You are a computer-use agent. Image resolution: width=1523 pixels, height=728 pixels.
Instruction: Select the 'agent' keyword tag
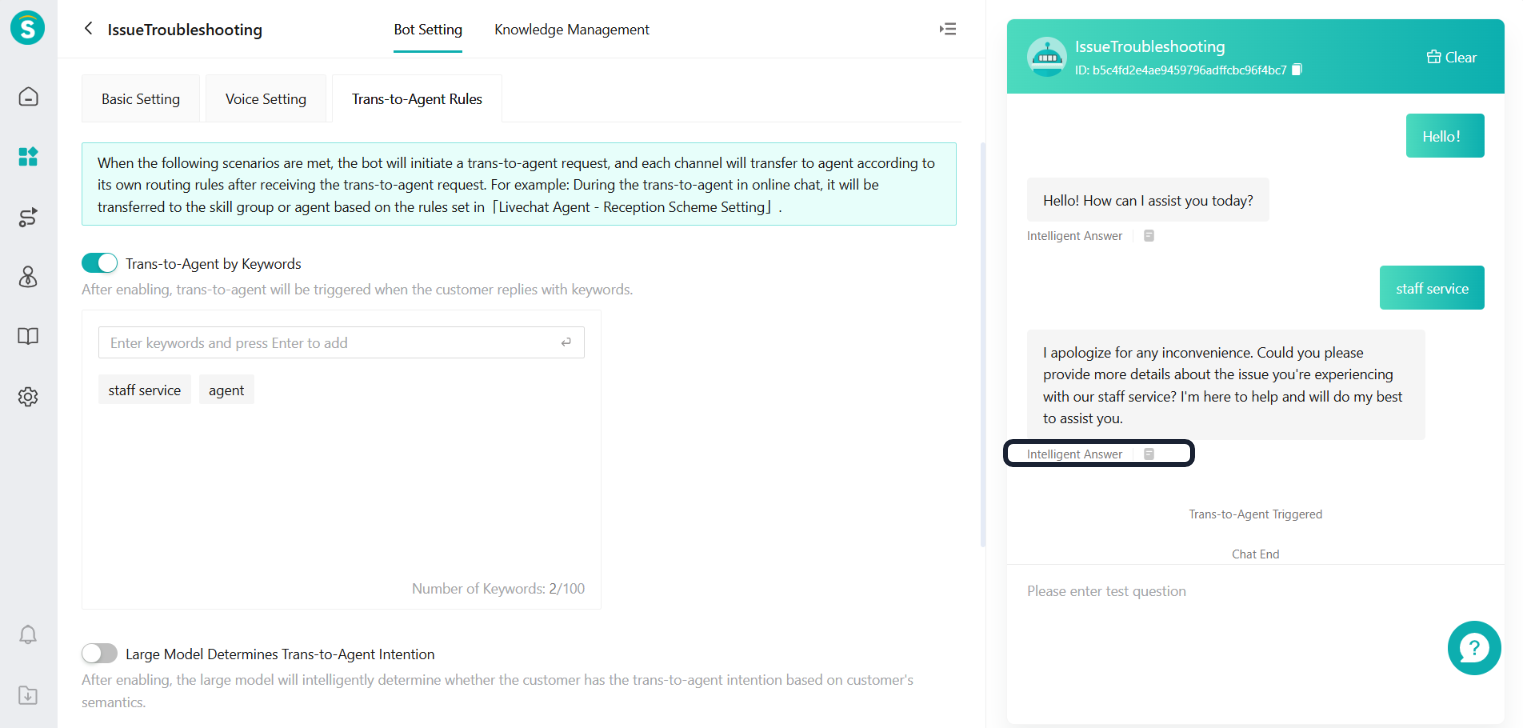227,390
